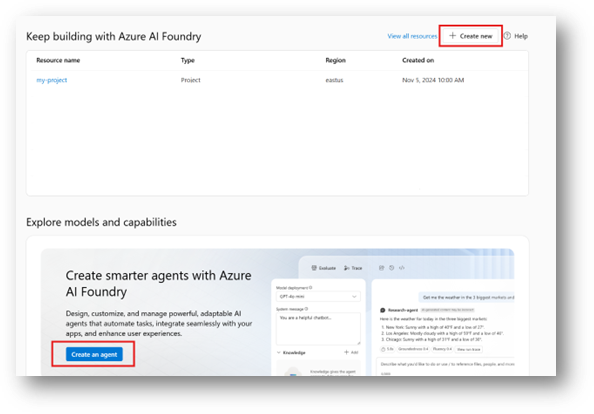This screenshot has height=414, width=594.
Task: Click the Create new button
Action: pyautogui.click(x=471, y=36)
